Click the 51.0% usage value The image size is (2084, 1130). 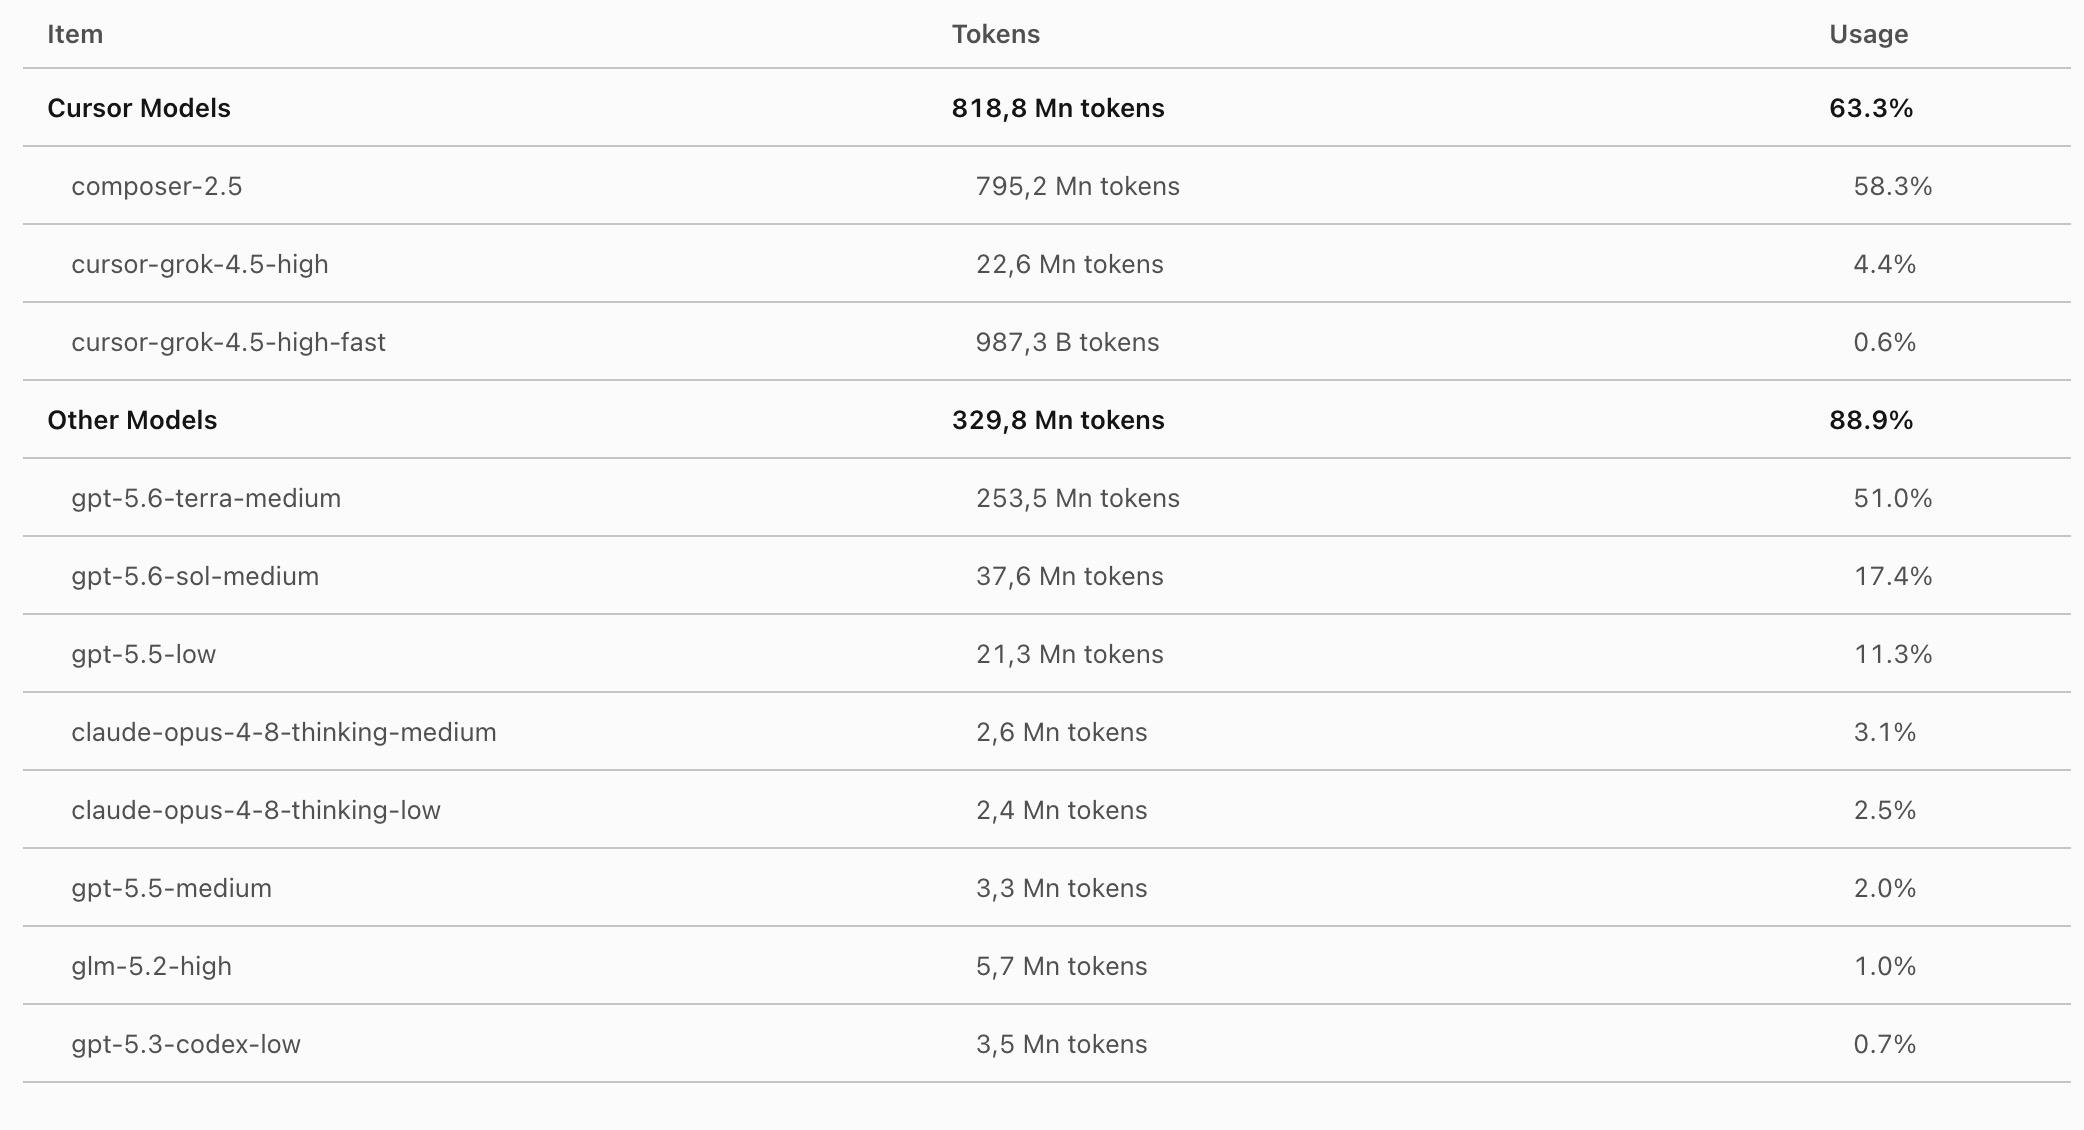pyautogui.click(x=1893, y=498)
